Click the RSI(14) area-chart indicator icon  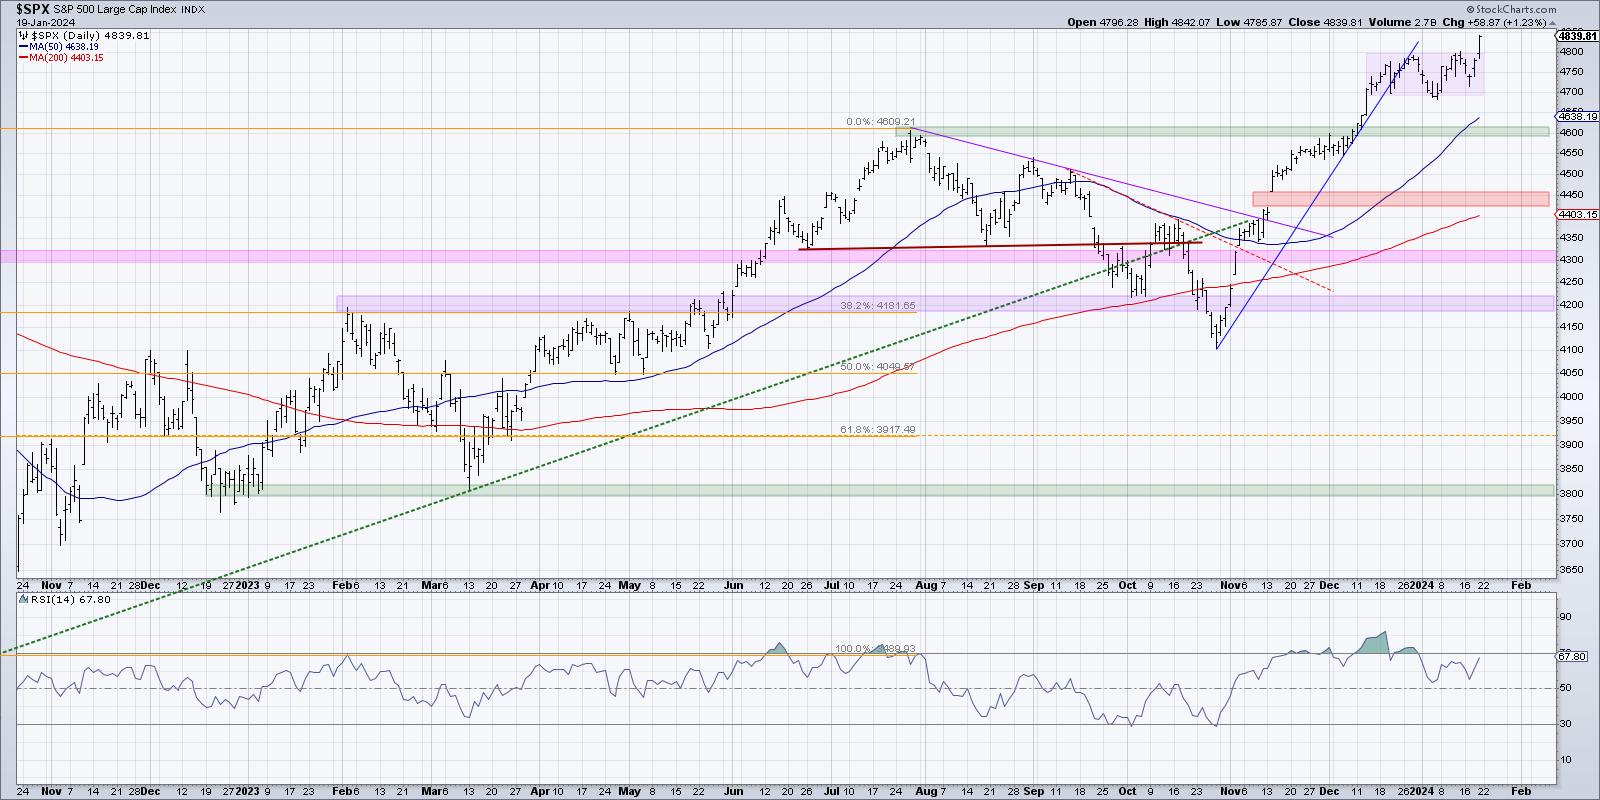tap(21, 600)
